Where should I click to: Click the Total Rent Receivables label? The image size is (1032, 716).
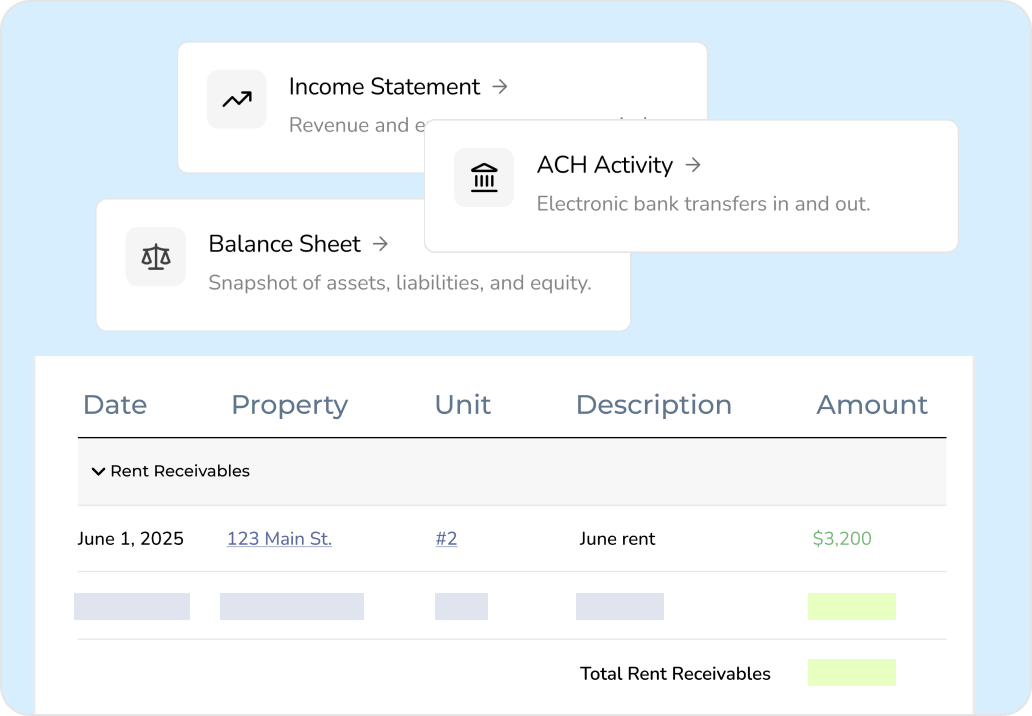[x=675, y=674]
